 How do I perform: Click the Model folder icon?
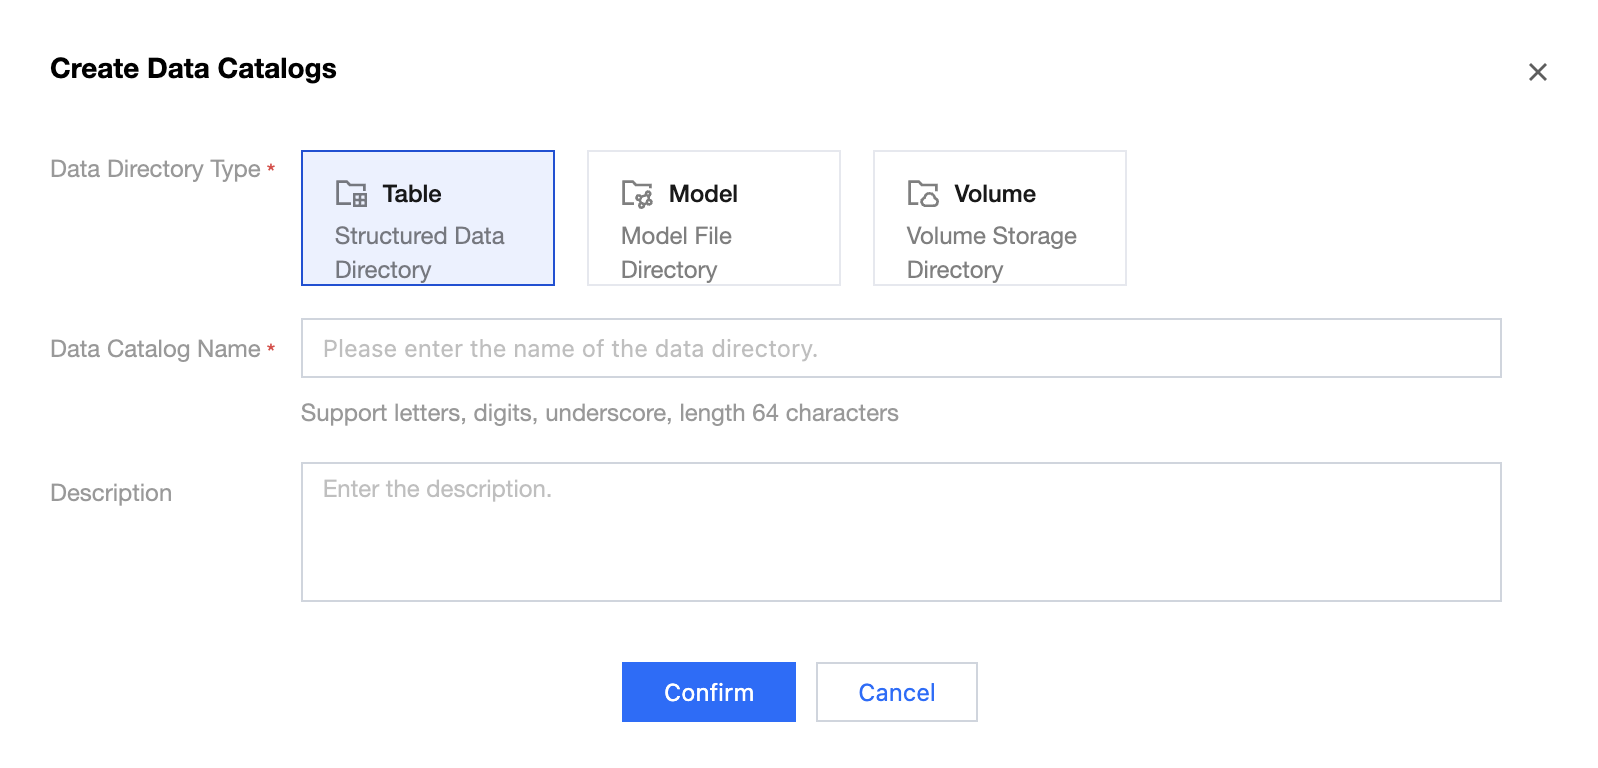637,193
